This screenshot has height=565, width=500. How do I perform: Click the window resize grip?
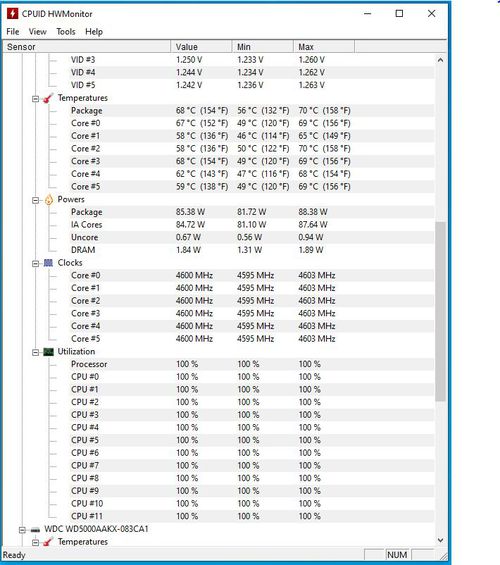coord(443,556)
